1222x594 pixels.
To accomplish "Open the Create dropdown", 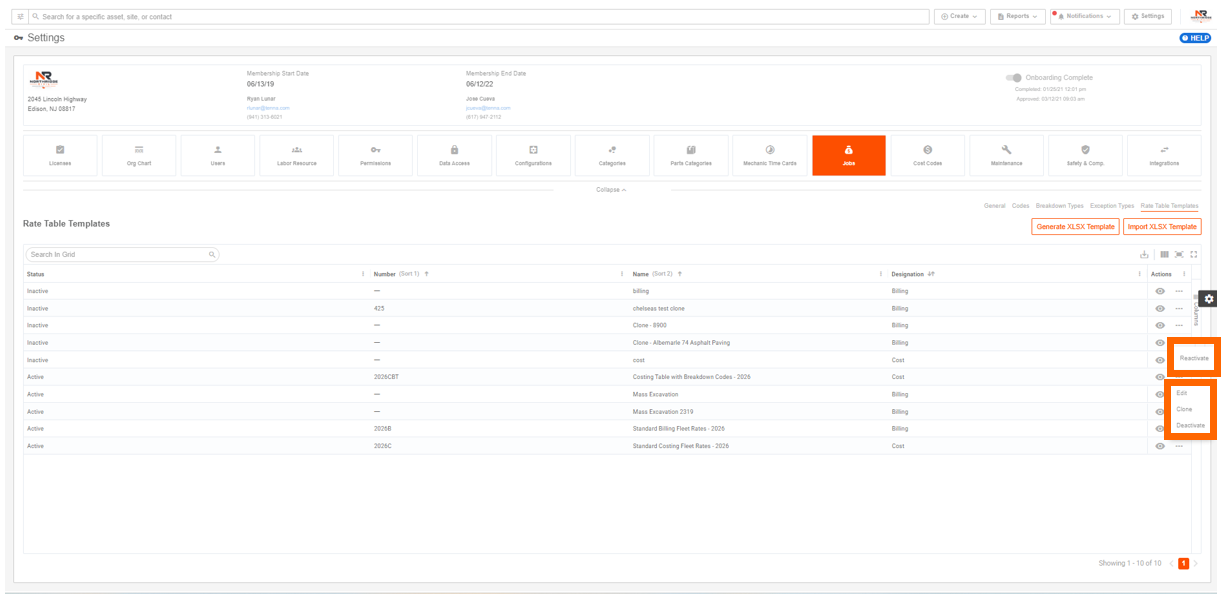I will click(x=960, y=16).
